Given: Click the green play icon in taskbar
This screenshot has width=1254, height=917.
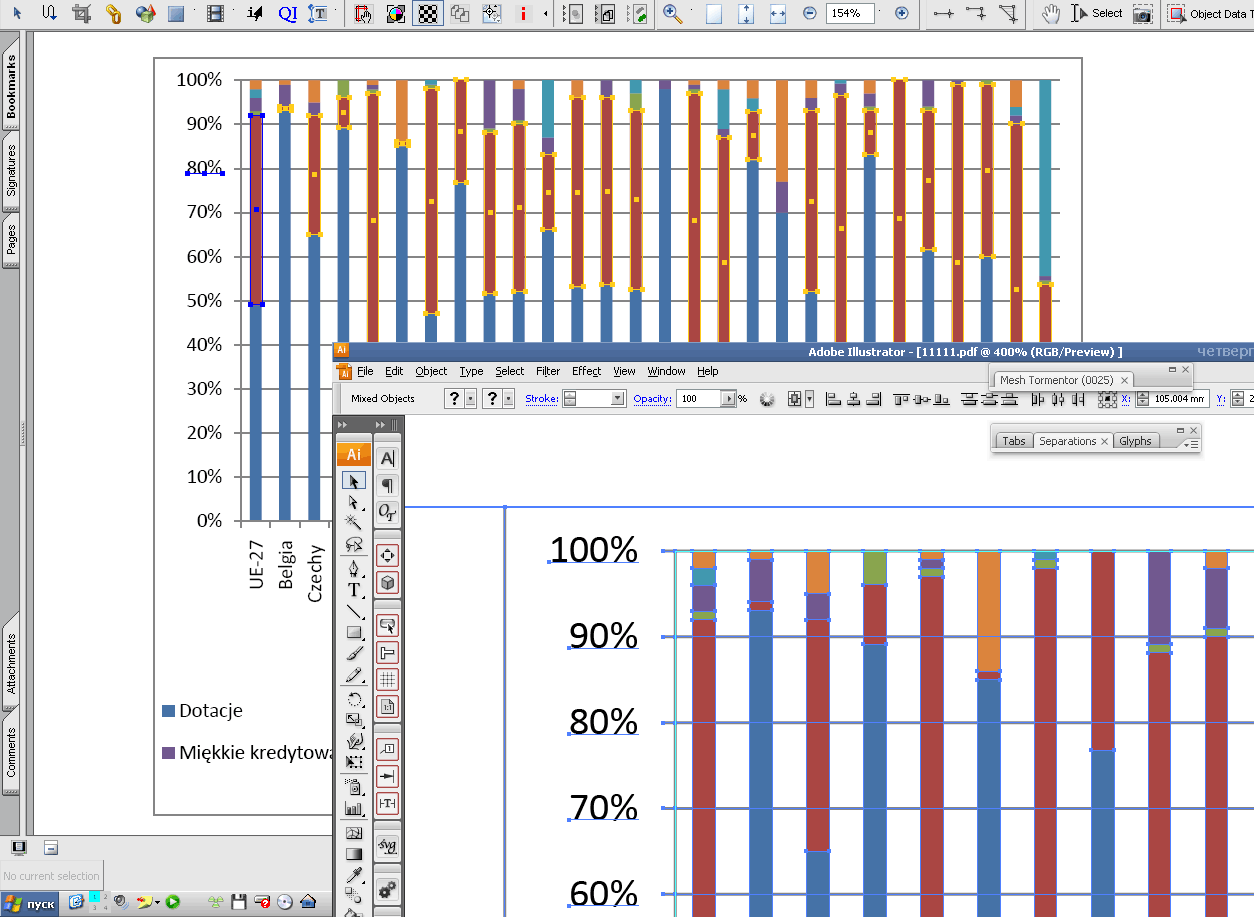Looking at the screenshot, I should point(172,902).
